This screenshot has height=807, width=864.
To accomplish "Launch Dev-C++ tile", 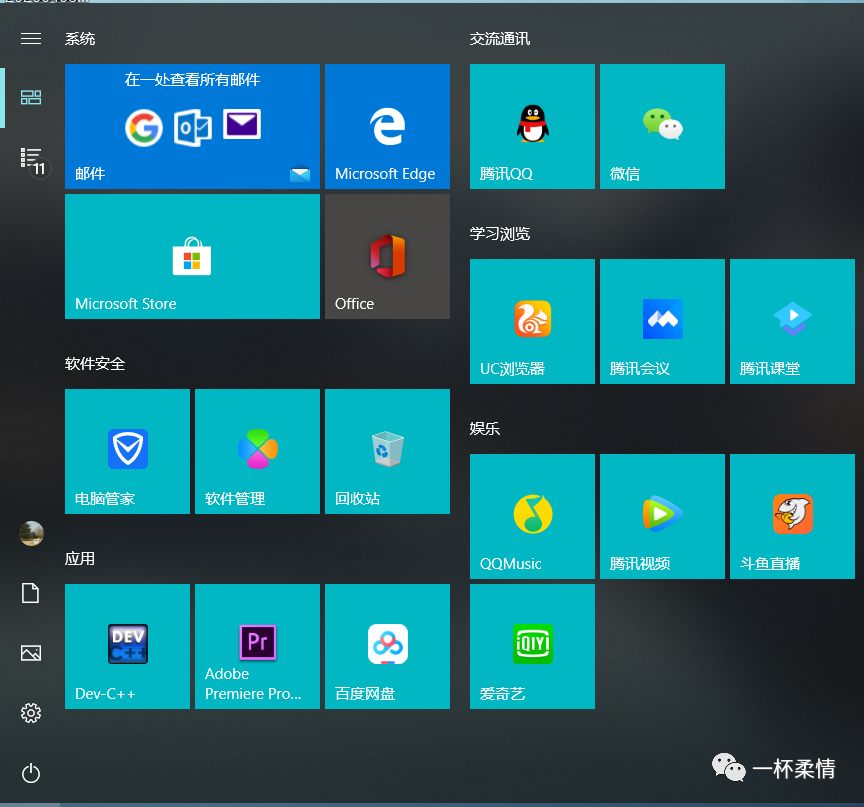I will (x=127, y=646).
